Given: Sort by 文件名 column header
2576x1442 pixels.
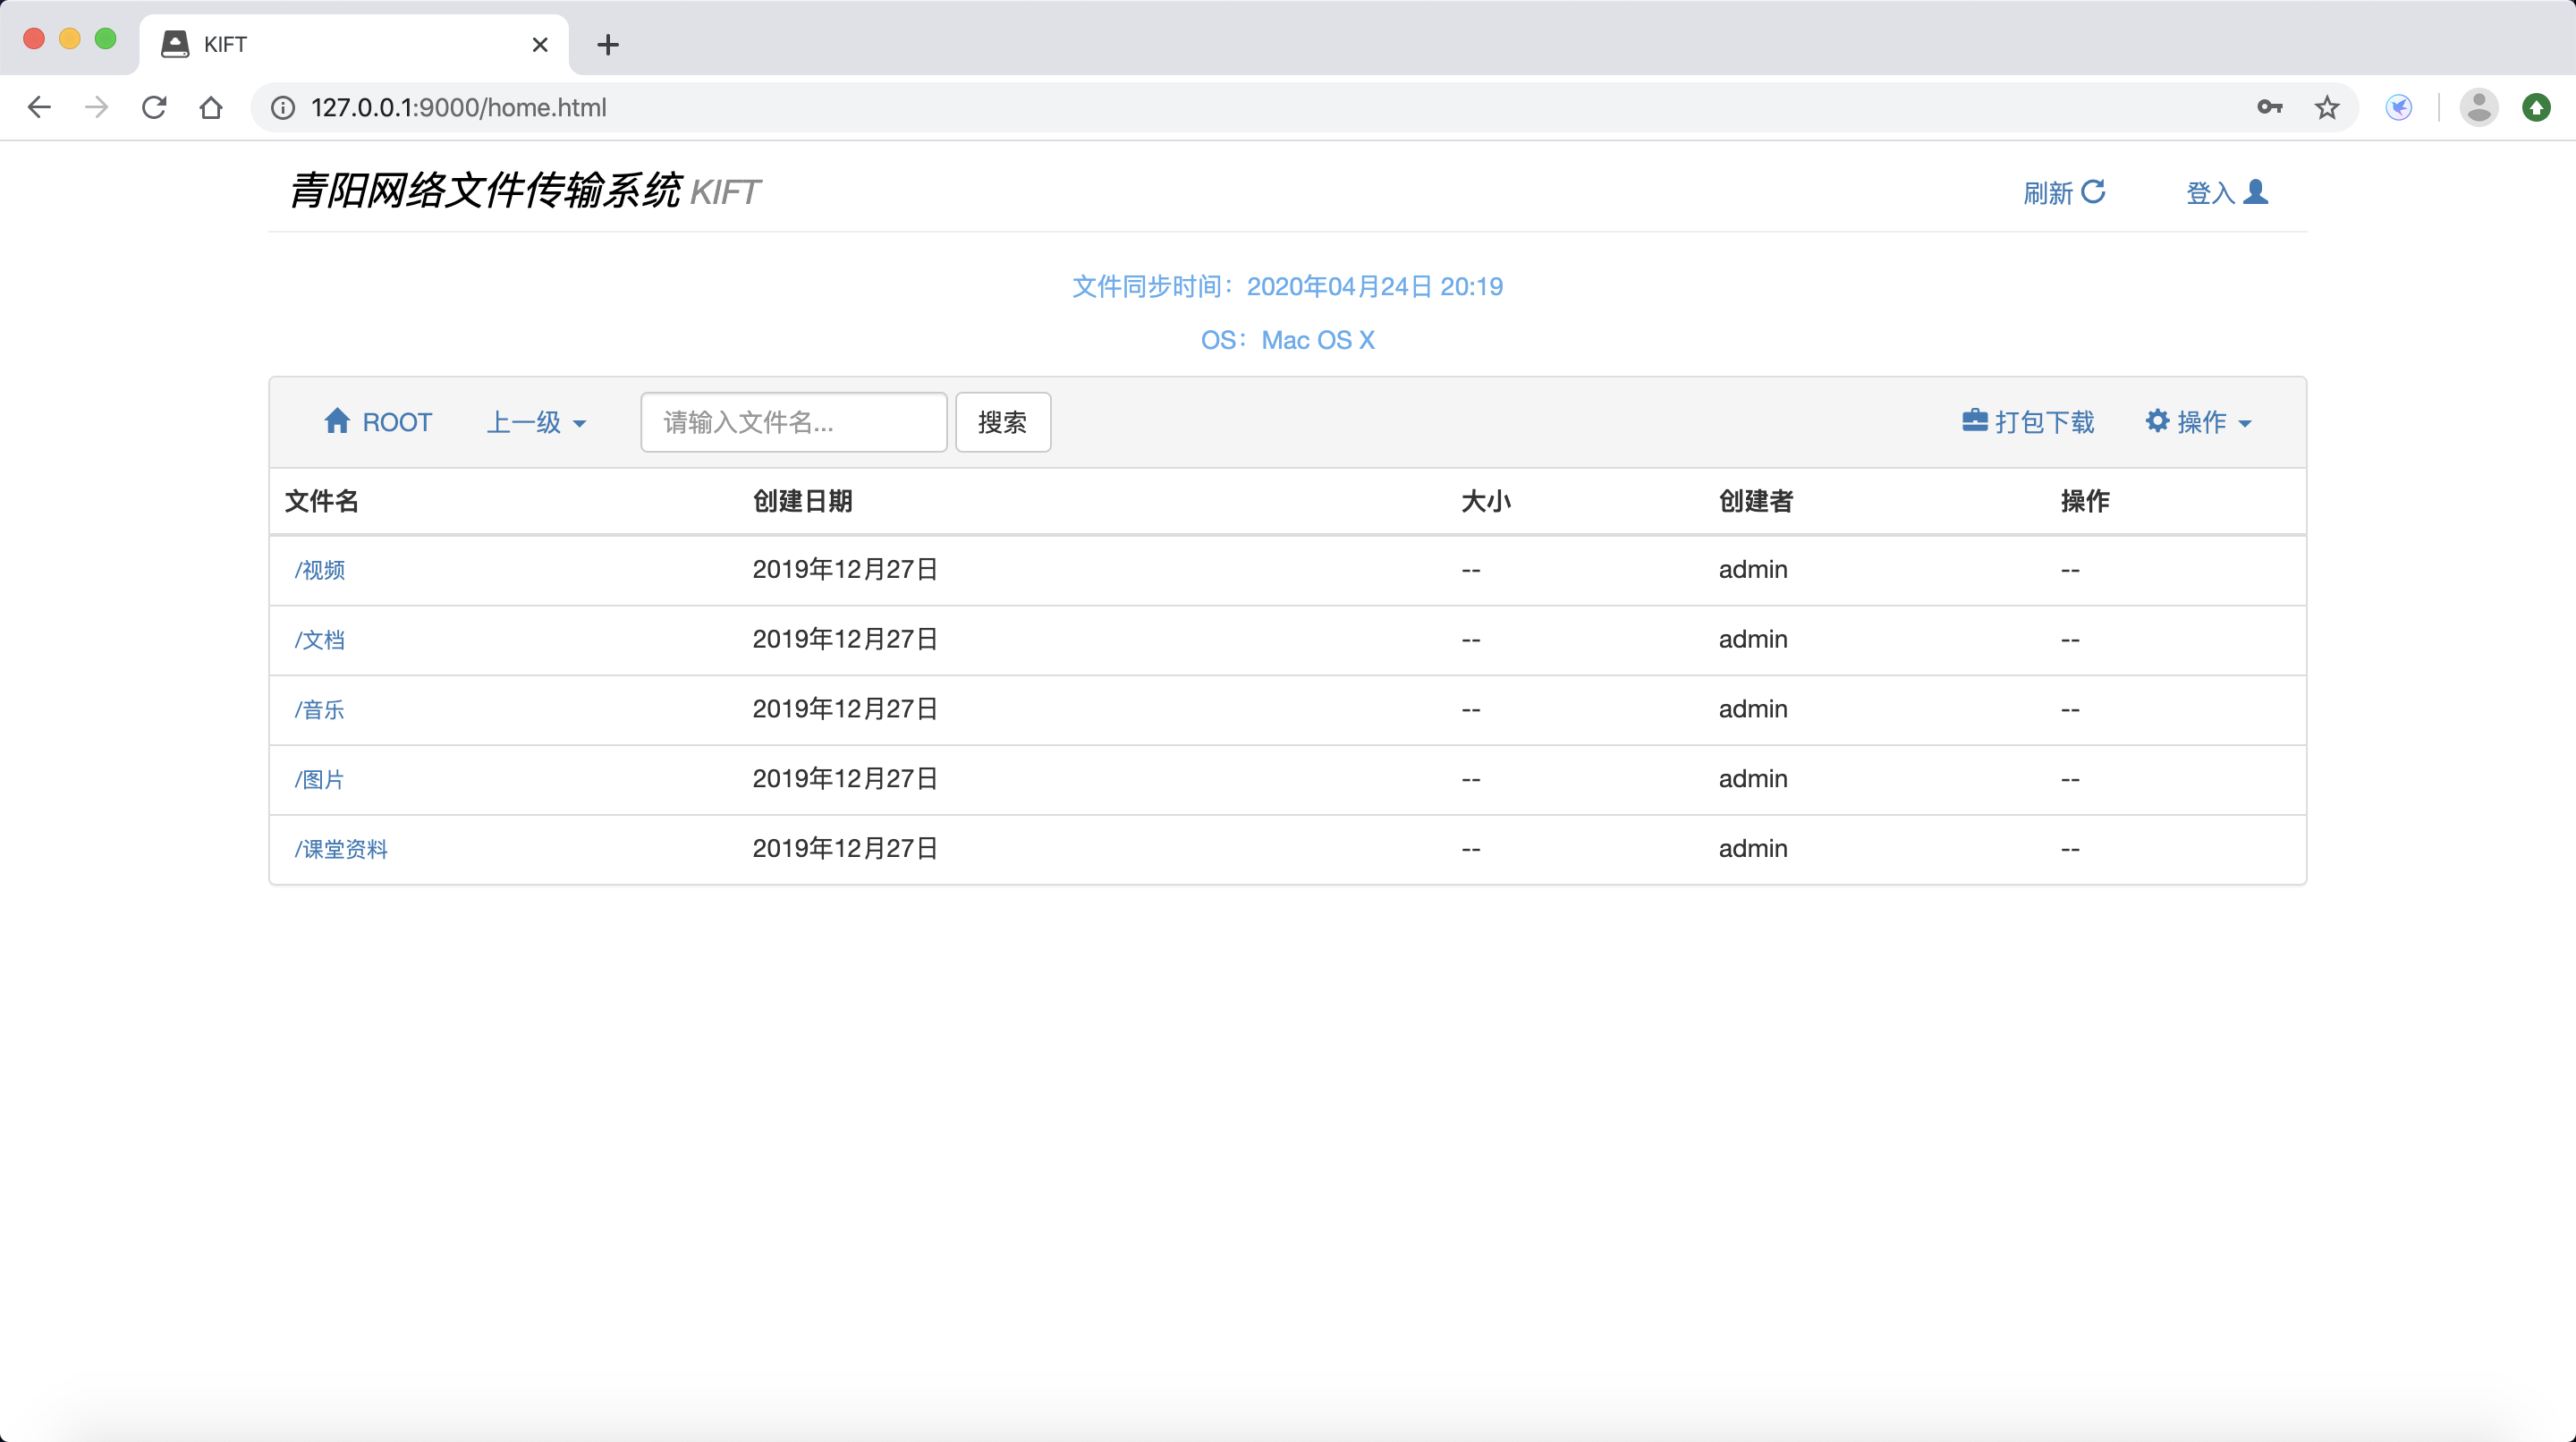Looking at the screenshot, I should pyautogui.click(x=322, y=501).
